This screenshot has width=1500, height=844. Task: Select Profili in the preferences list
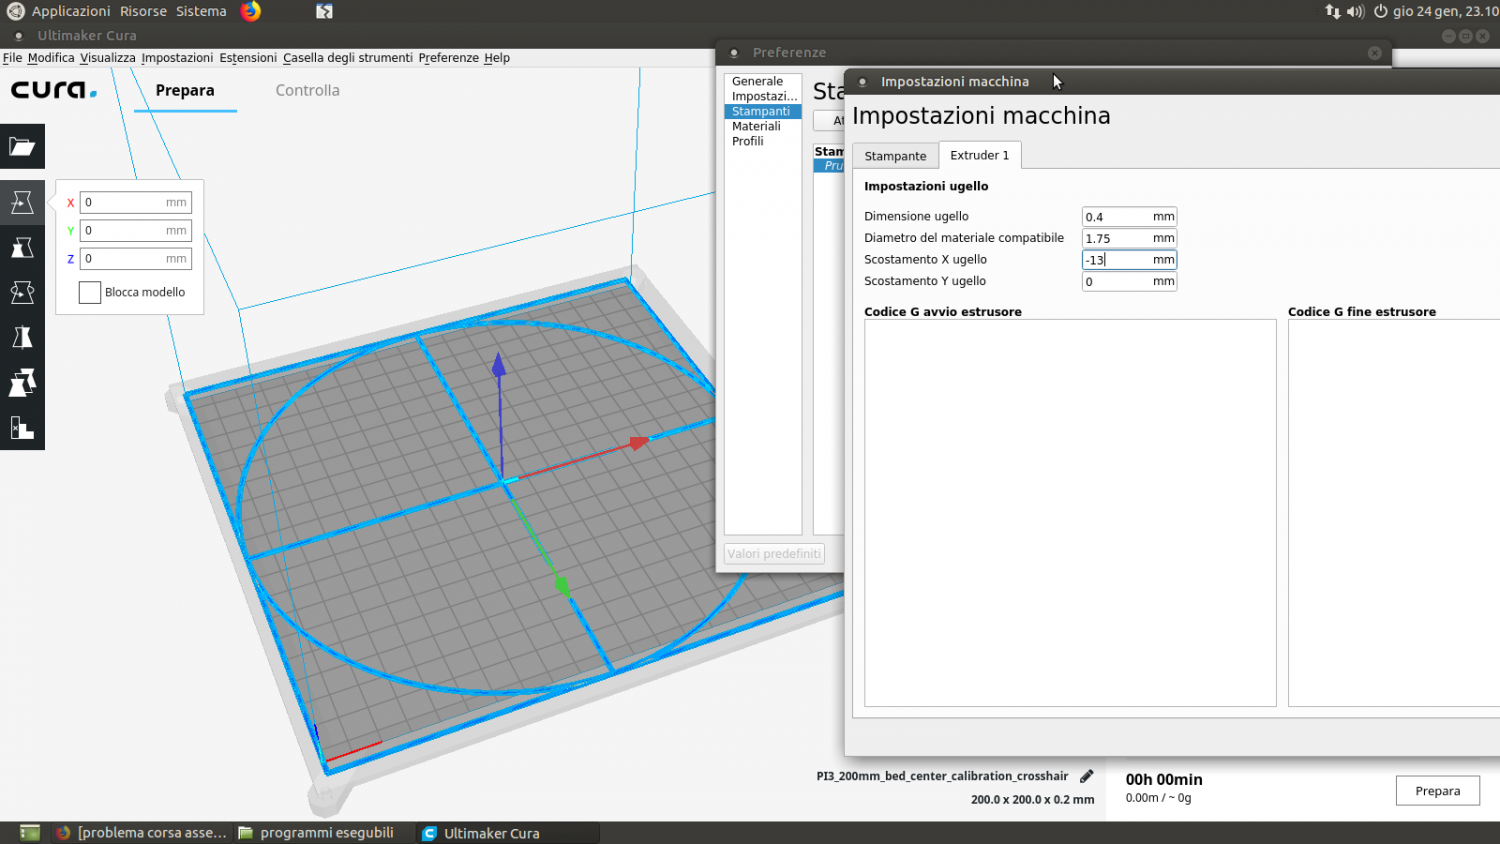[747, 141]
